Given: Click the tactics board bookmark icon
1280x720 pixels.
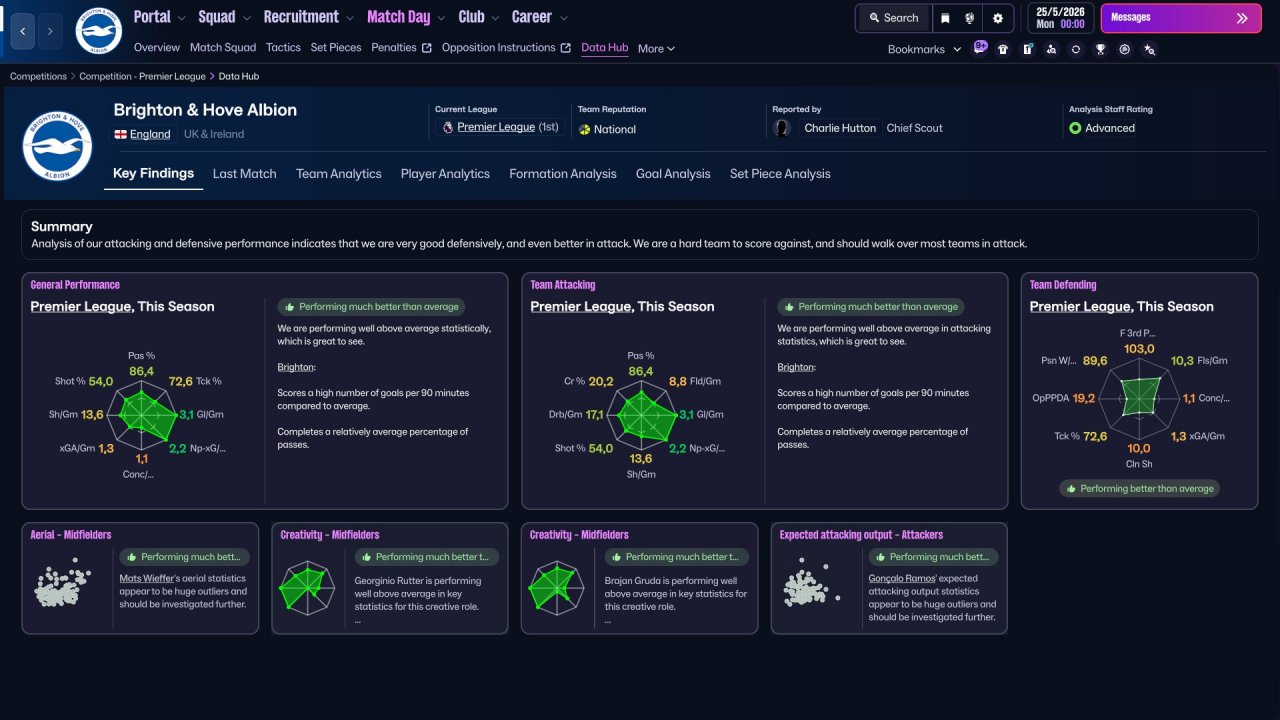Looking at the screenshot, I should point(1027,49).
